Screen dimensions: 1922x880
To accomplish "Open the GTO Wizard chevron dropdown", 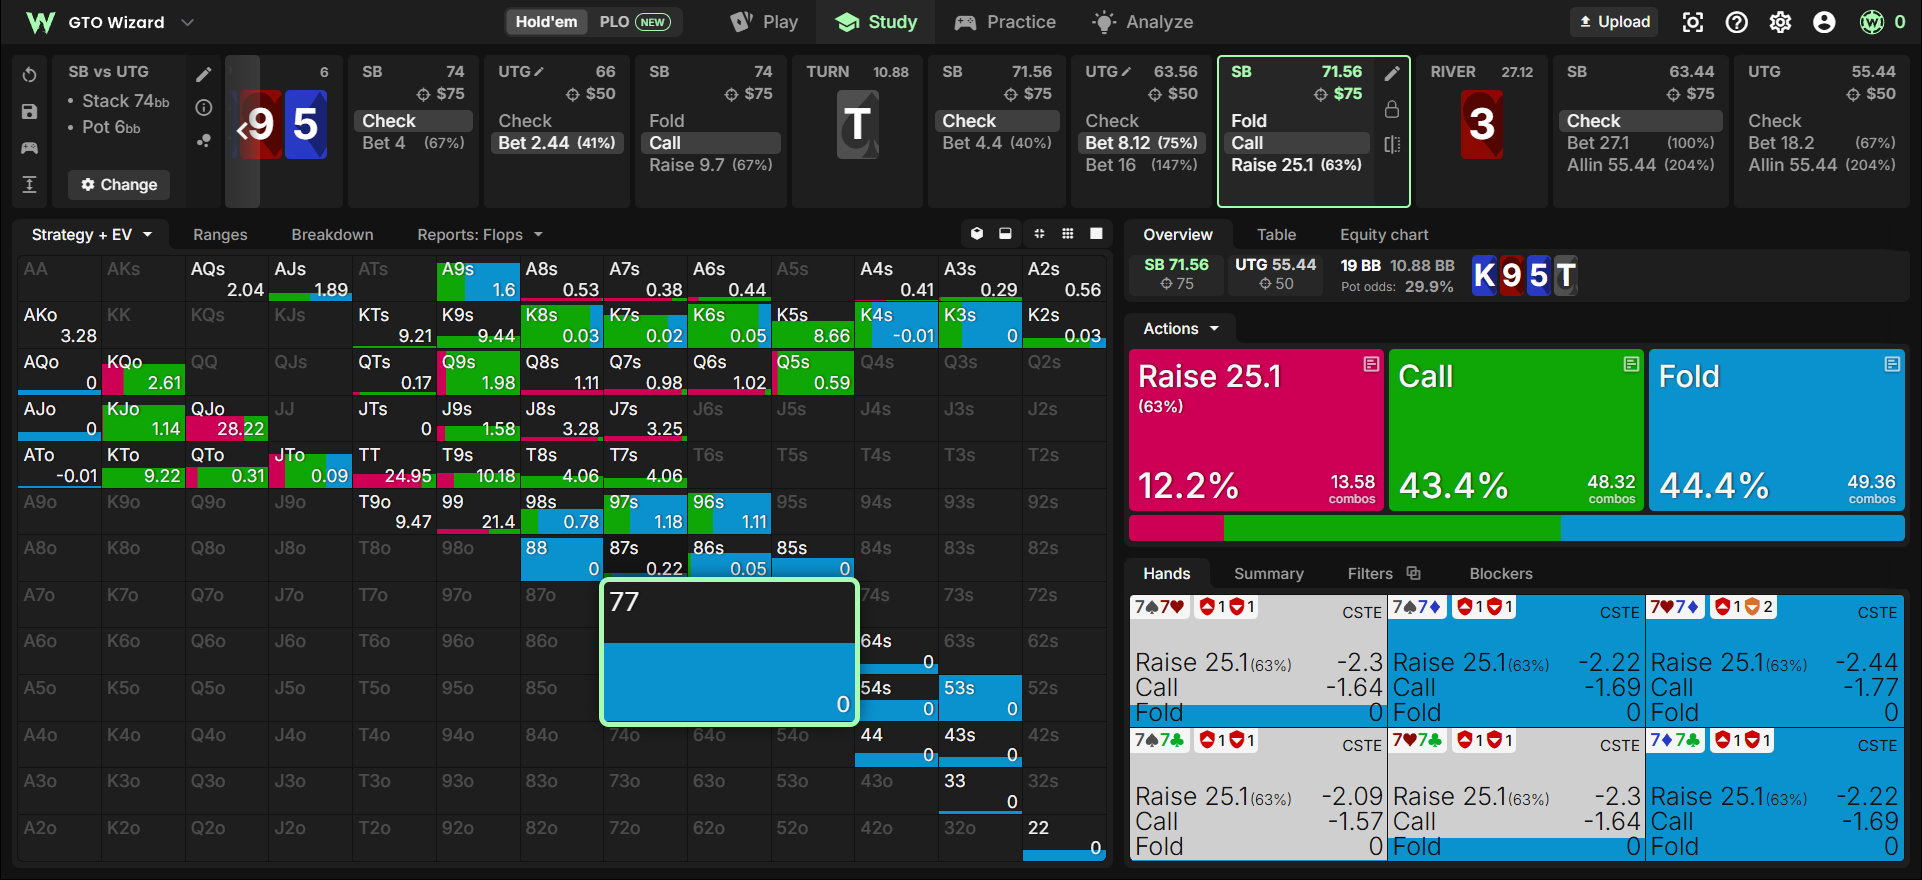I will coord(187,22).
